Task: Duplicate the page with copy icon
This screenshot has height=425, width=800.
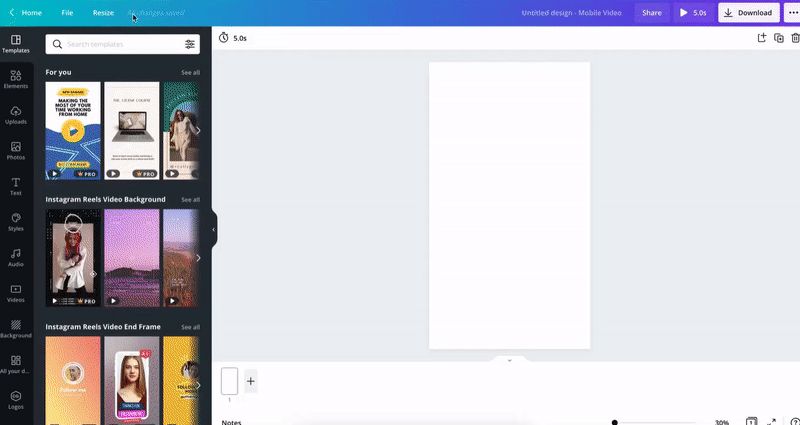Action: point(778,38)
